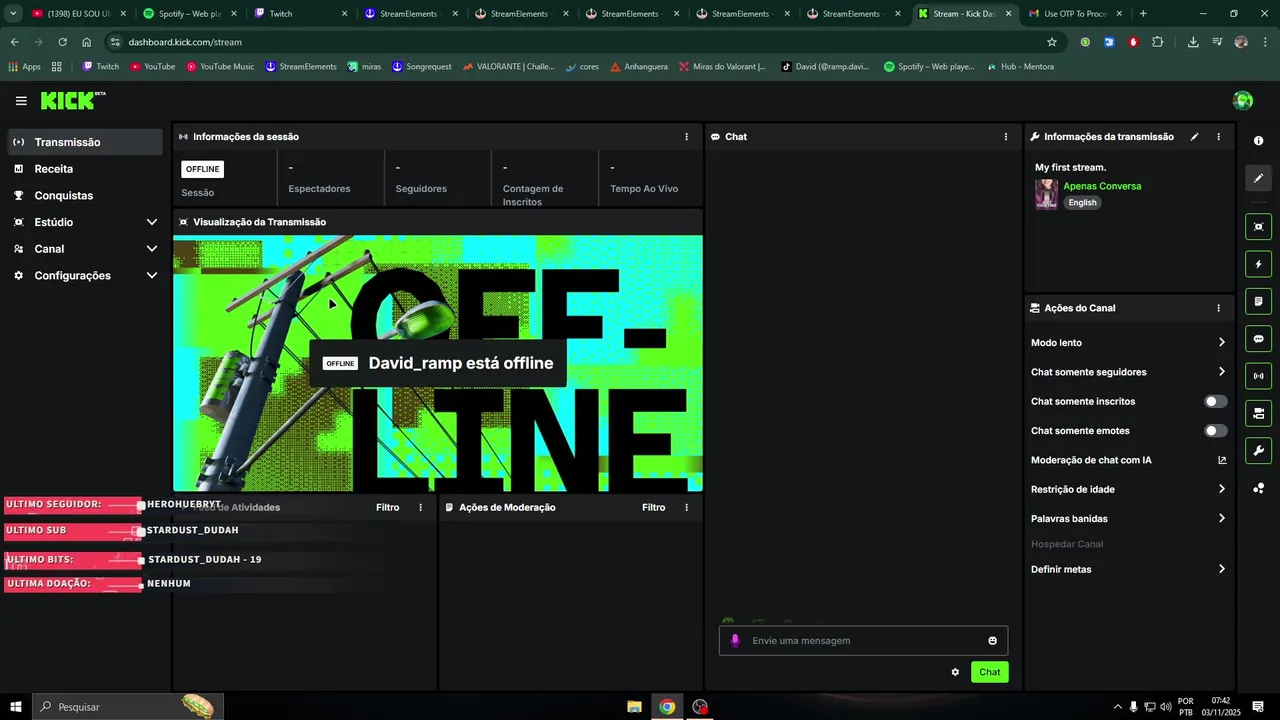Viewport: 1280px width, 720px height.
Task: Click the English language tag
Action: coord(1082,203)
